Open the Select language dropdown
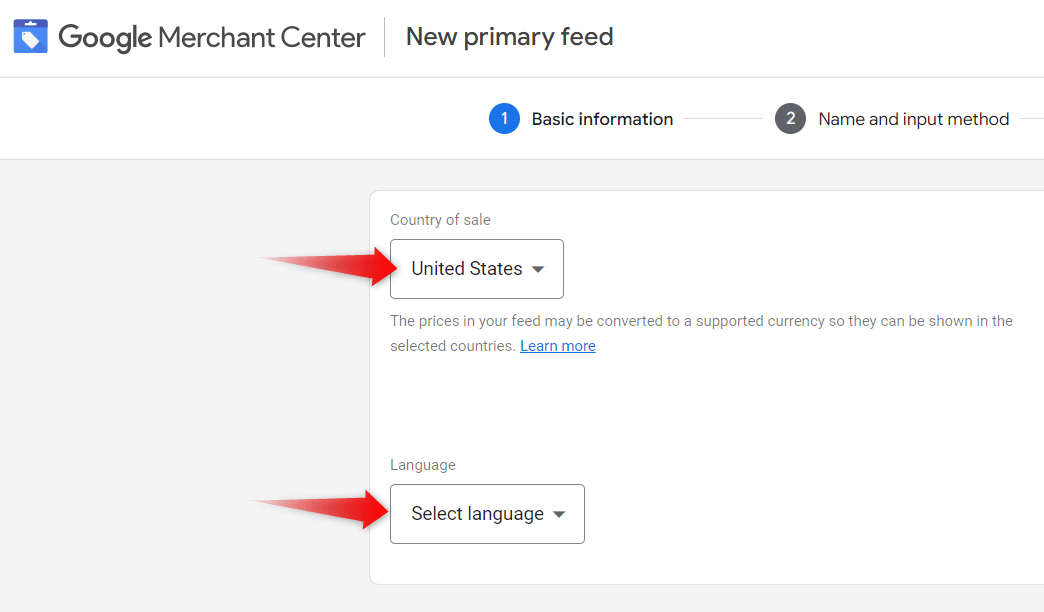1044x612 pixels. click(487, 514)
